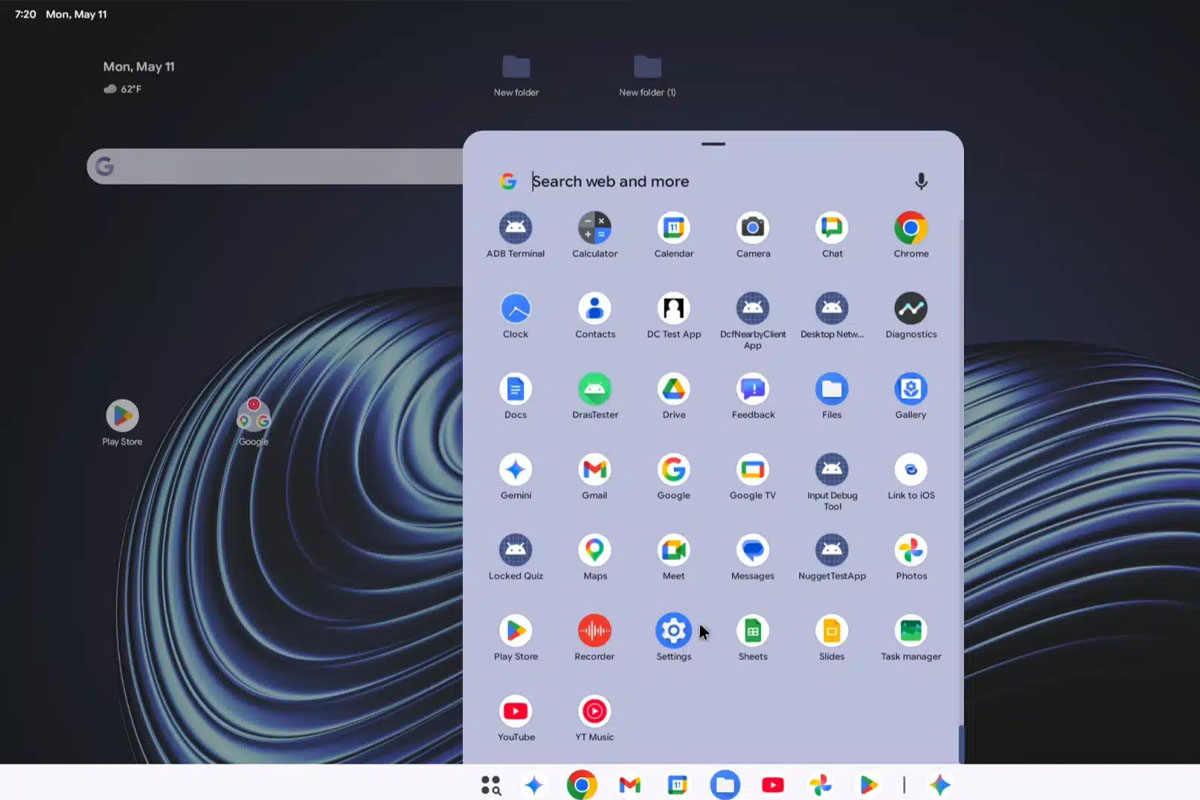The width and height of the screenshot is (1200, 800).
Task: Open the Locked Quiz app
Action: click(515, 550)
